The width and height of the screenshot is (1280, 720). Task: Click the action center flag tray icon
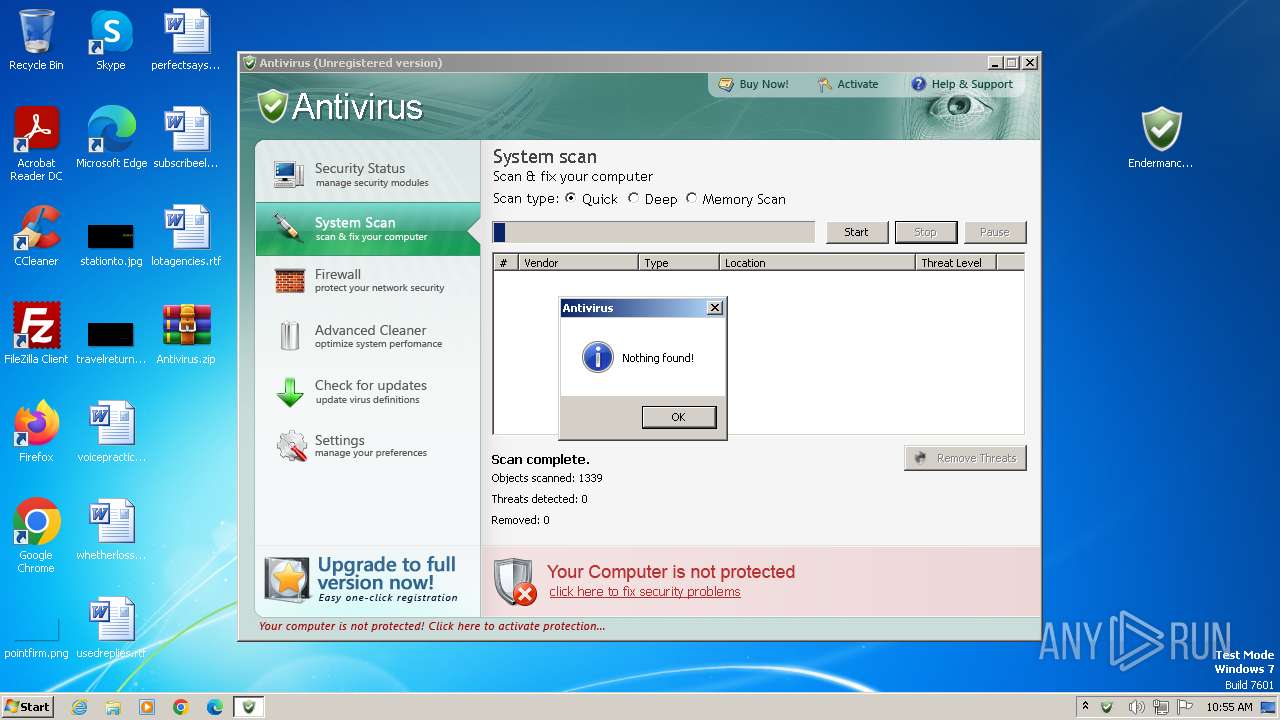[1184, 707]
